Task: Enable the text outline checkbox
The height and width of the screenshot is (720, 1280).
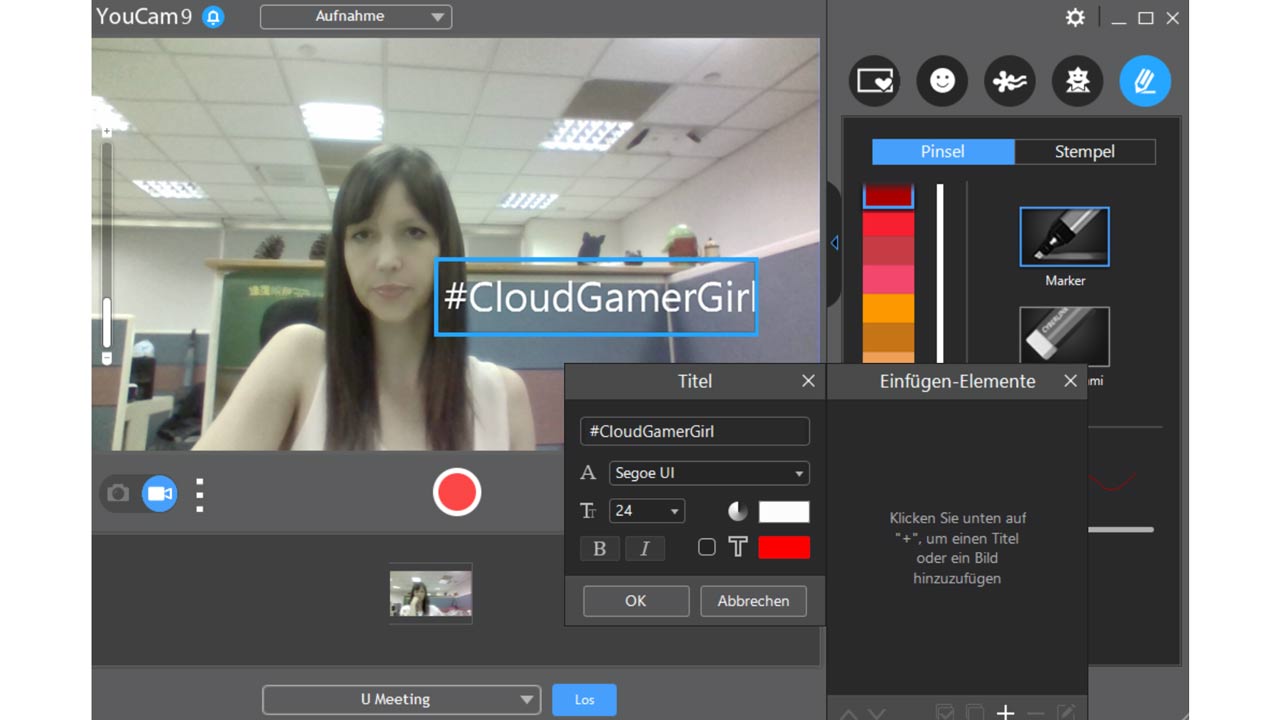Action: 706,547
